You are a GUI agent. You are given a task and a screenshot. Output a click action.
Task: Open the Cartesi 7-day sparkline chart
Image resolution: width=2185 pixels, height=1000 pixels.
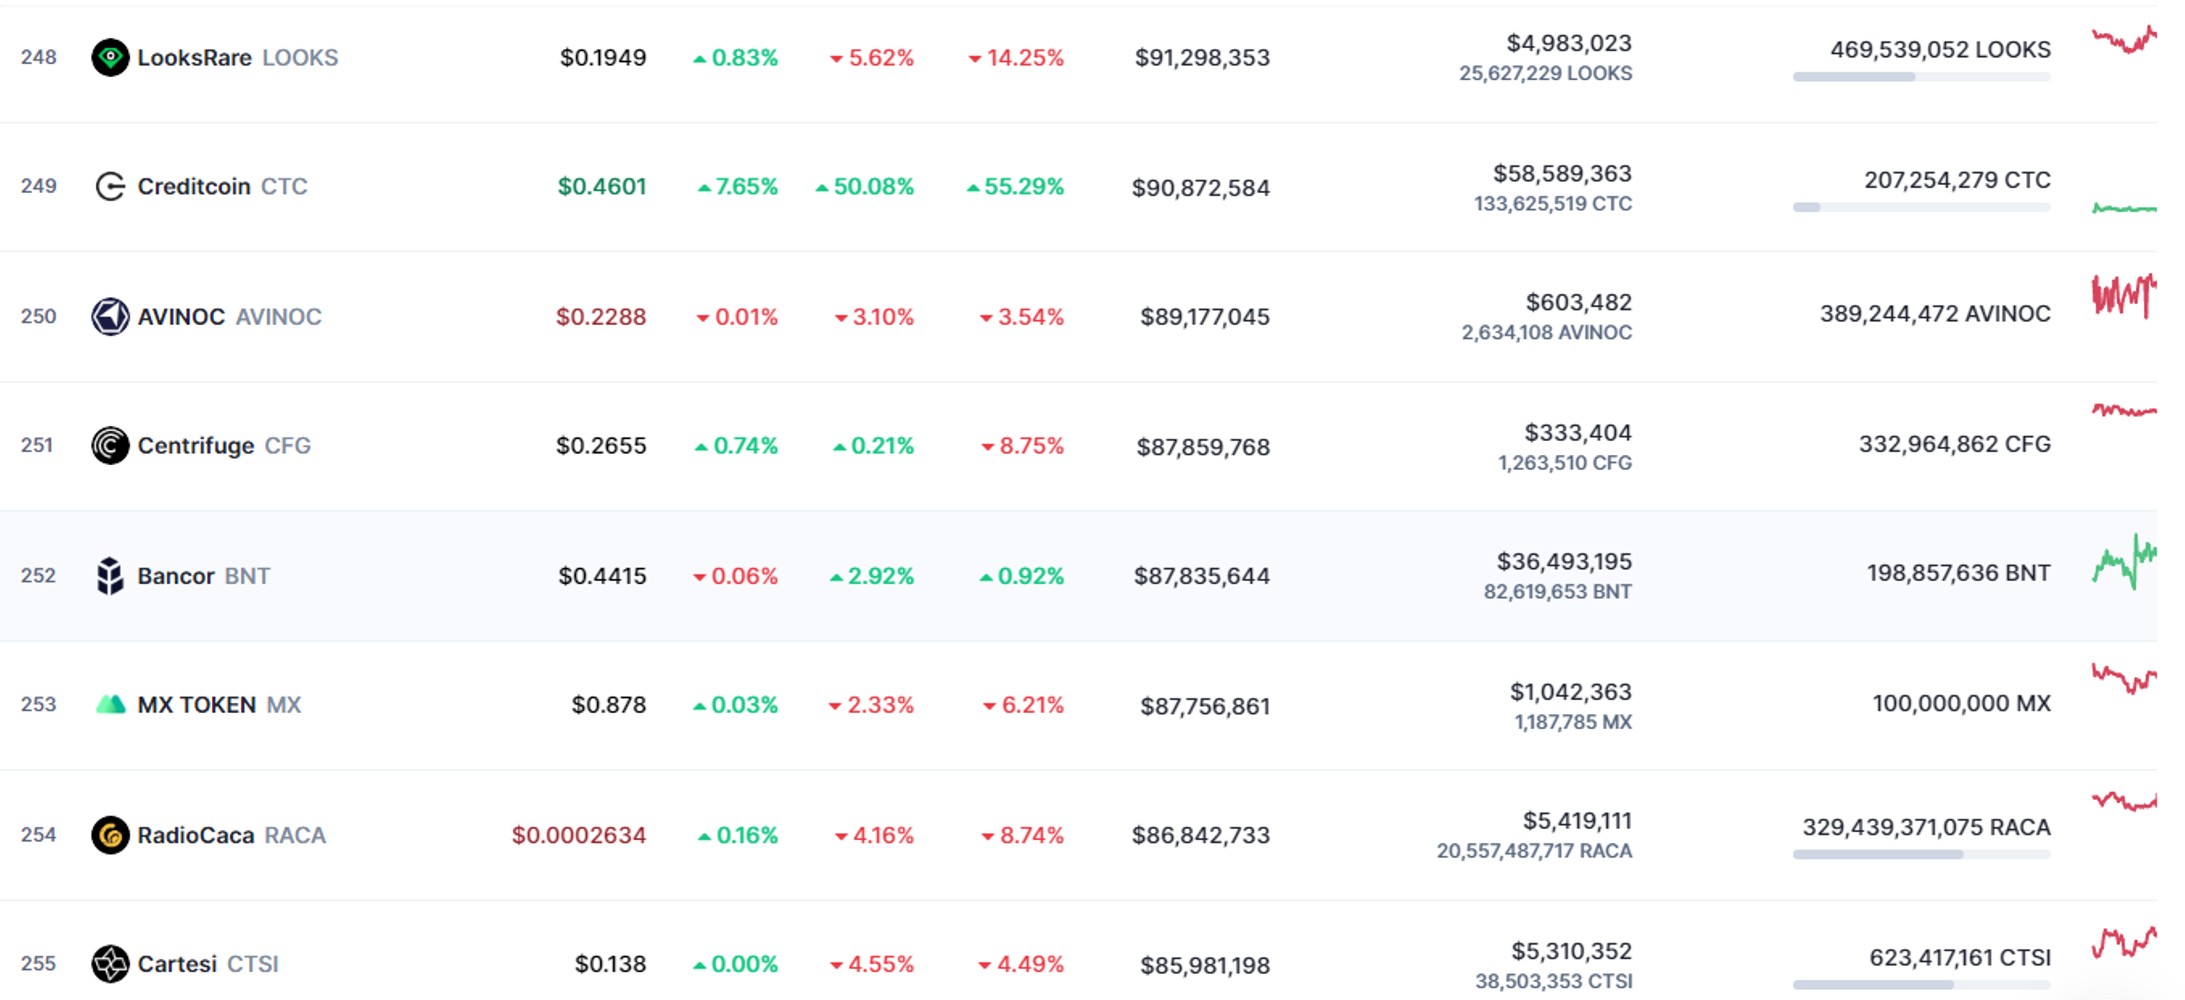point(2124,943)
